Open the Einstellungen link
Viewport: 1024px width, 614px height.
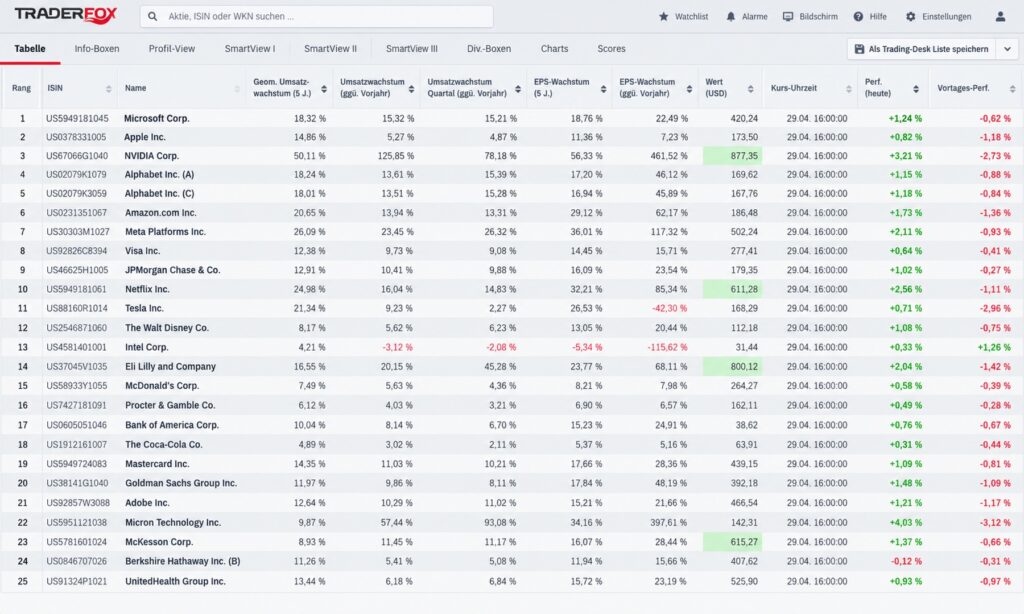pos(947,16)
